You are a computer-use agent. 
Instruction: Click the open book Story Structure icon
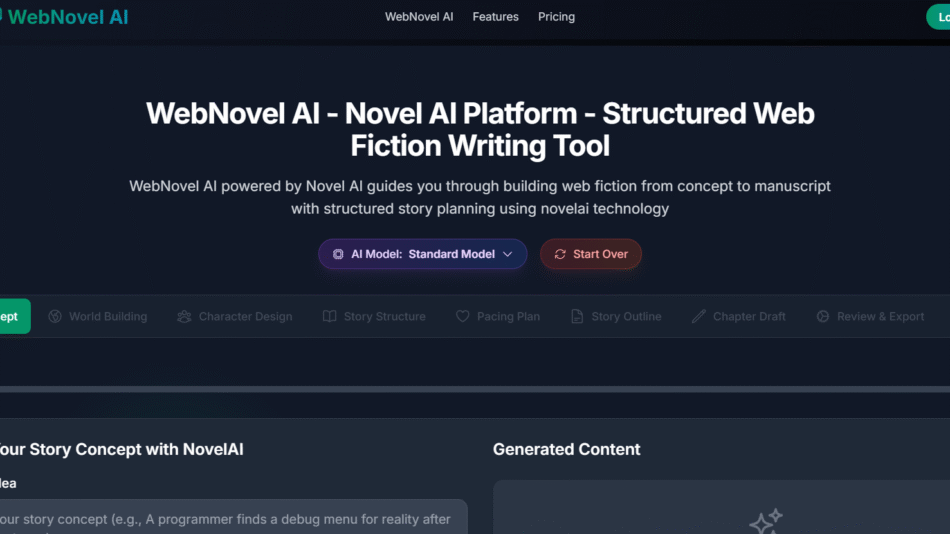tap(329, 316)
